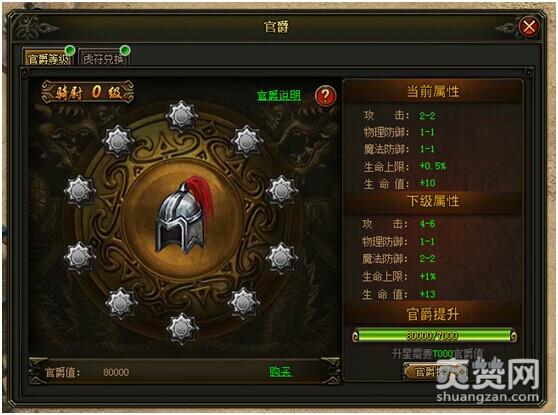Select the left-side lower star medallion
Image resolution: width=558 pixels, height=415 pixels.
(x=79, y=257)
